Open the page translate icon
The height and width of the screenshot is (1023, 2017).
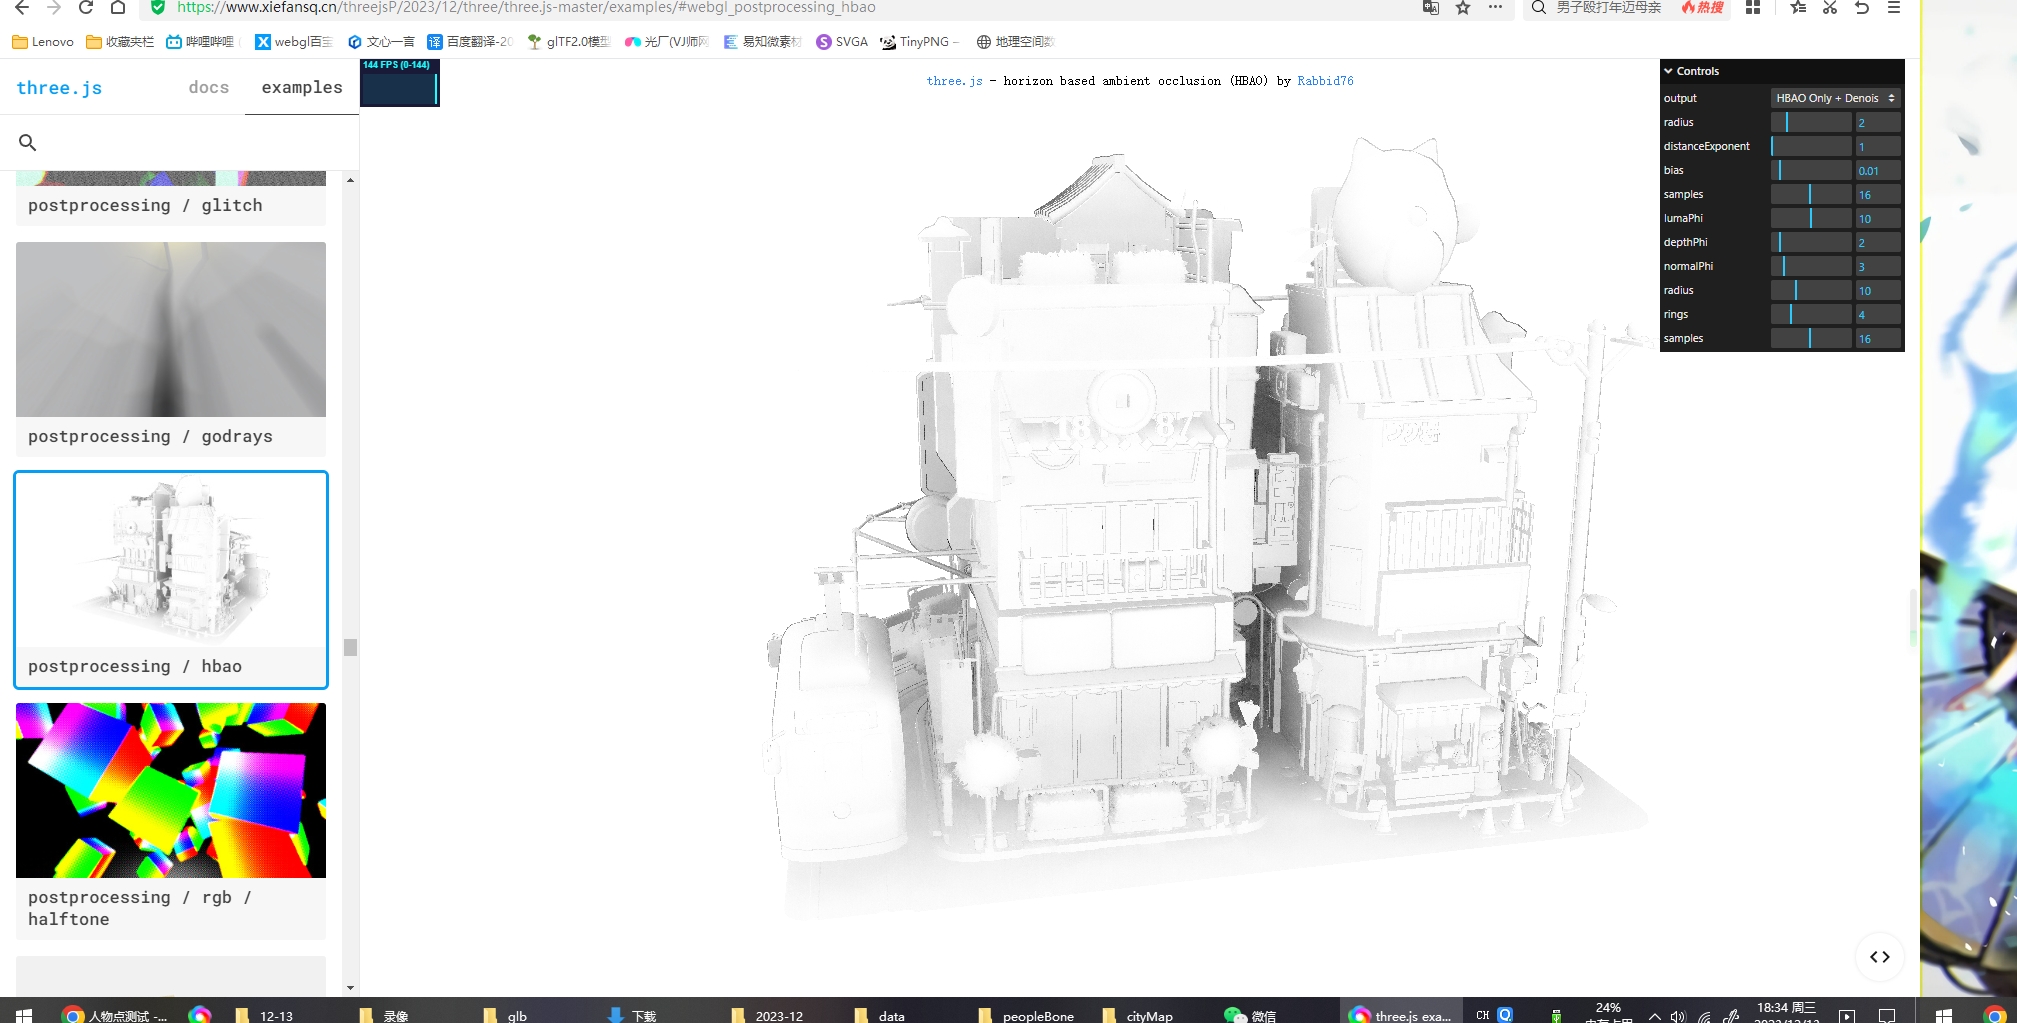coord(1431,8)
